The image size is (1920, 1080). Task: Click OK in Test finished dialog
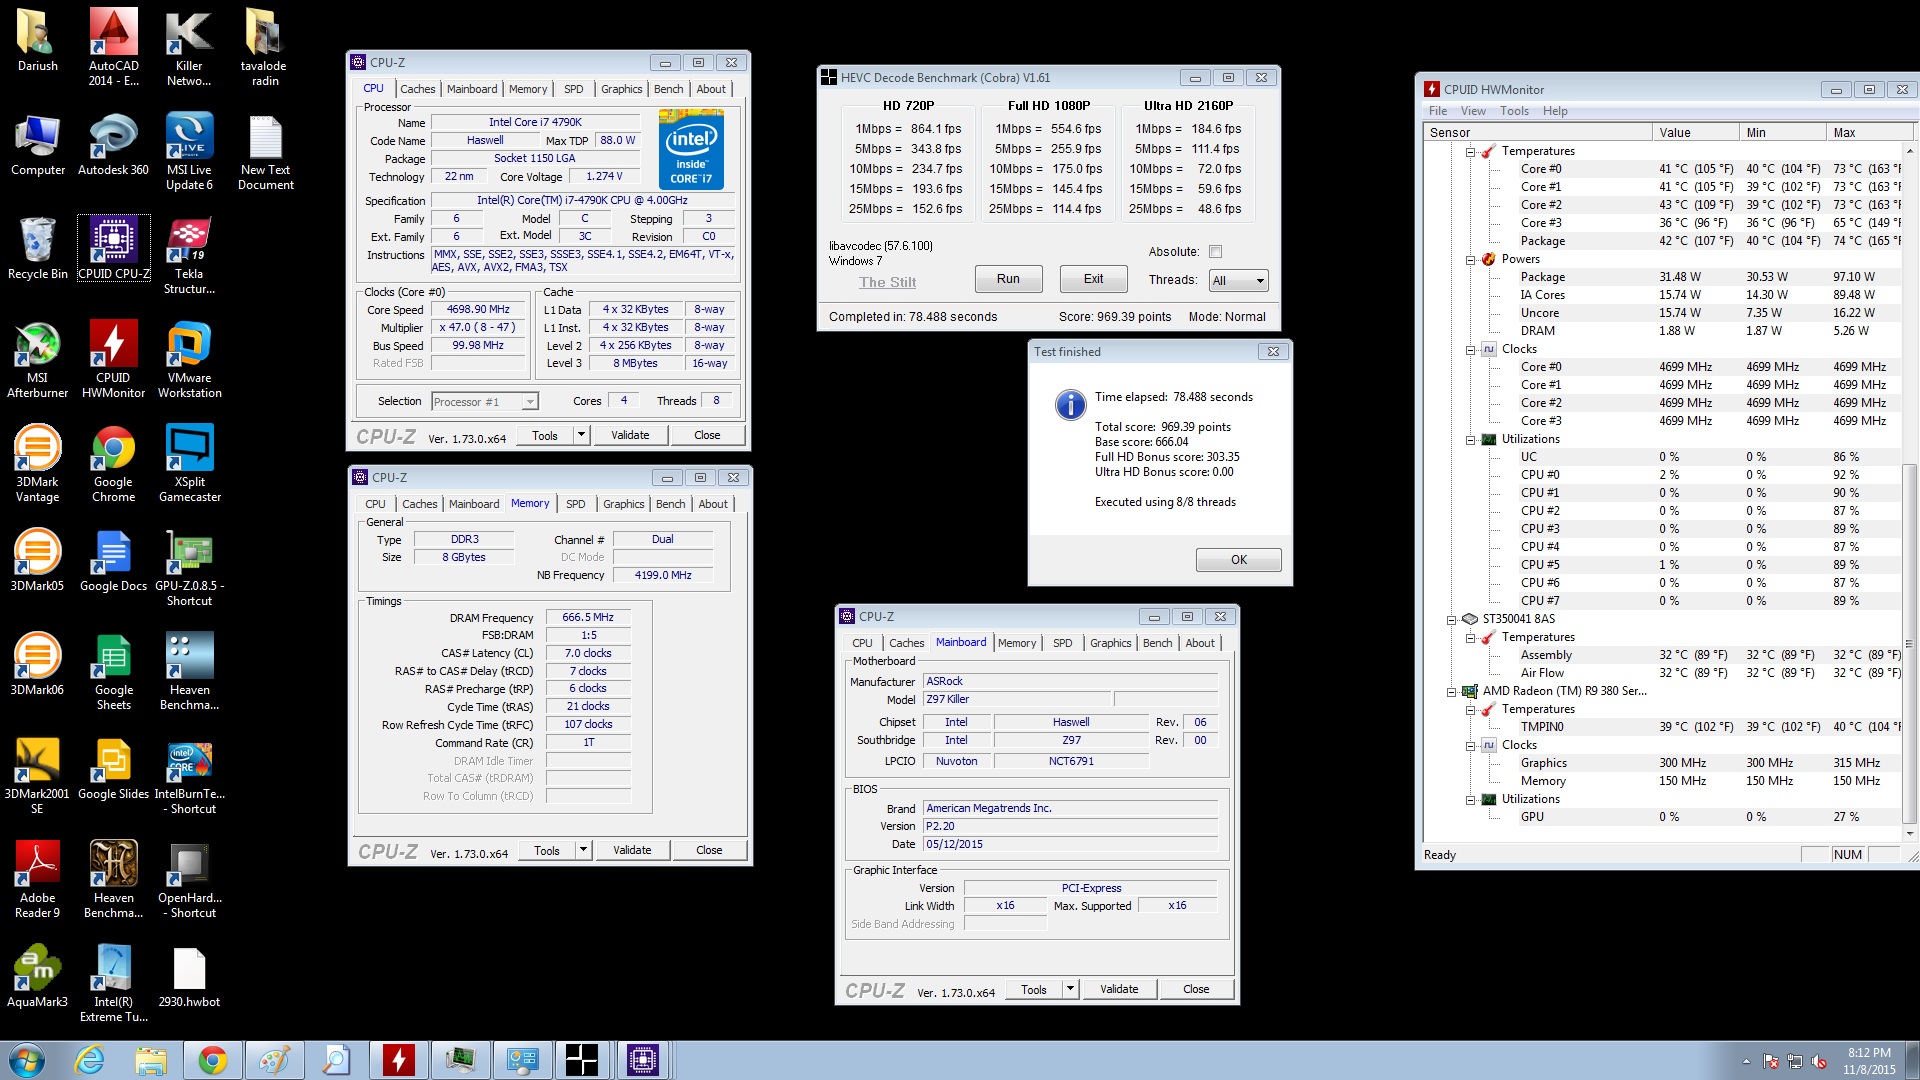(x=1238, y=560)
